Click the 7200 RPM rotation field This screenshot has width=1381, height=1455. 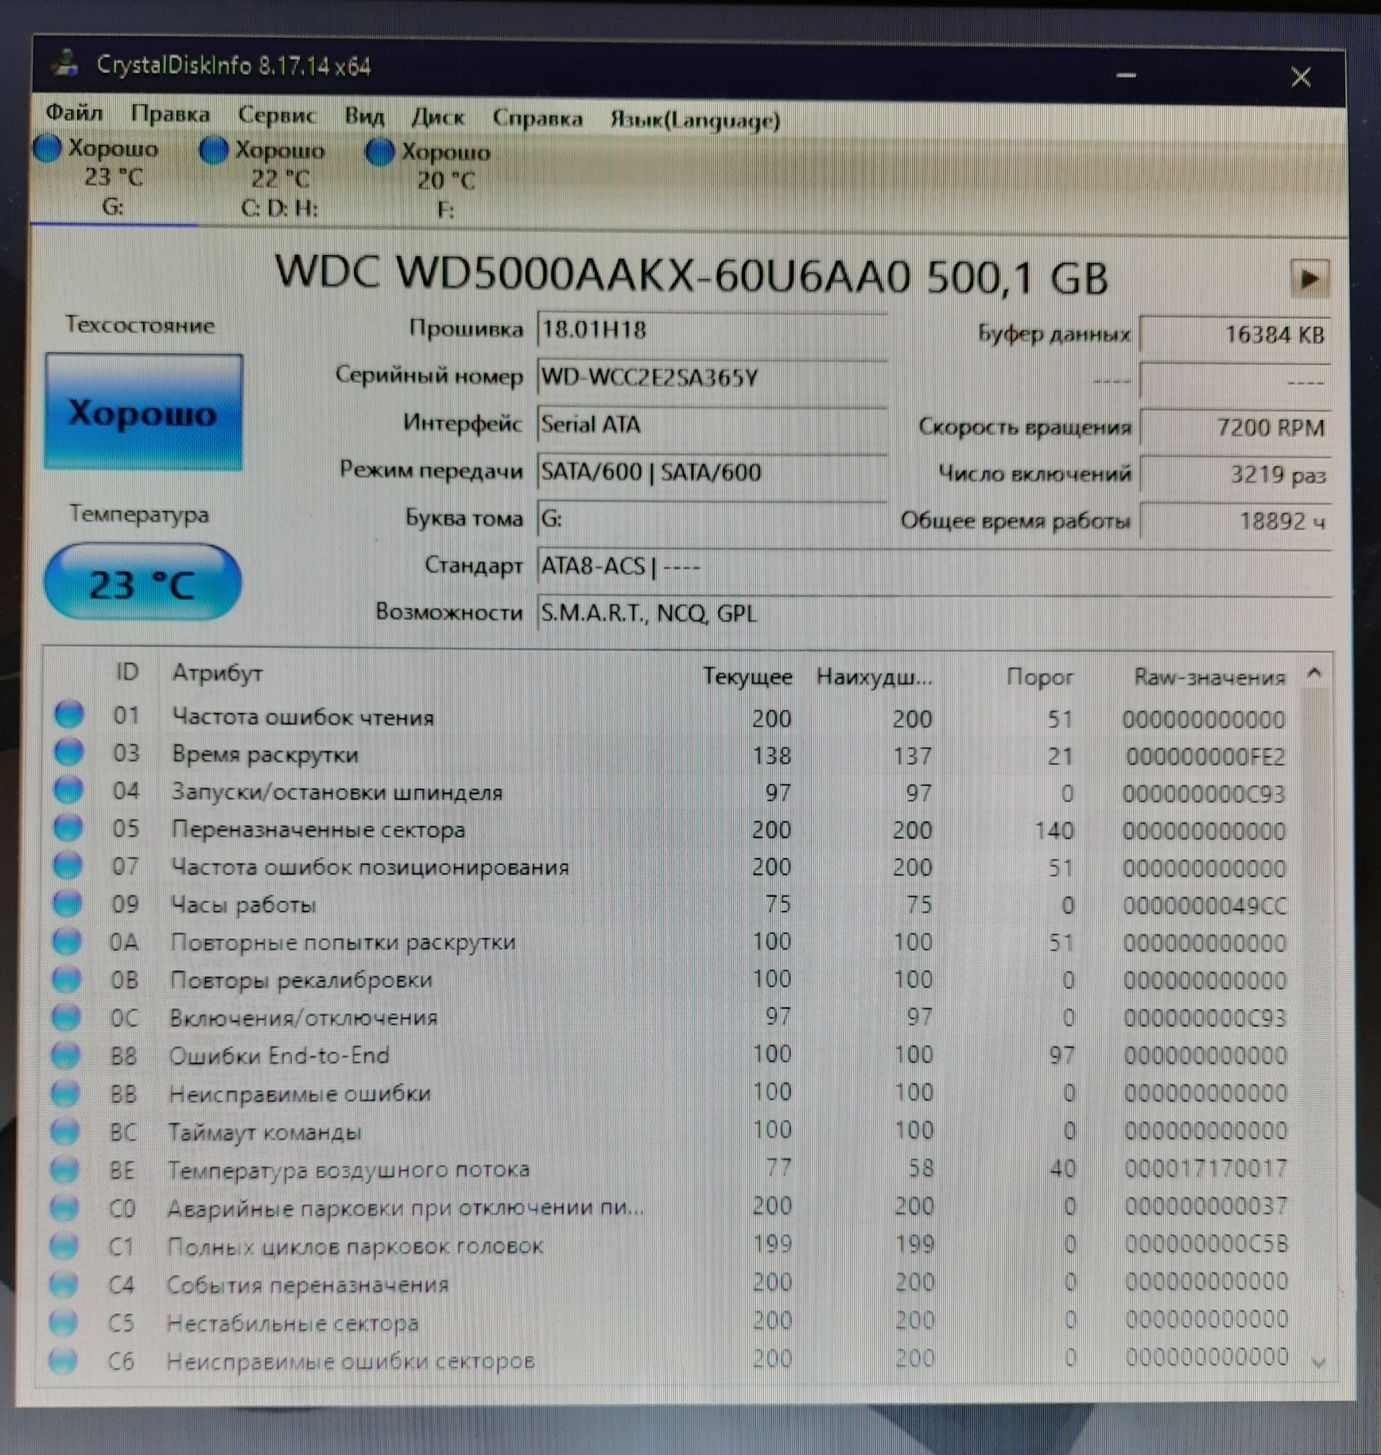pos(1236,428)
